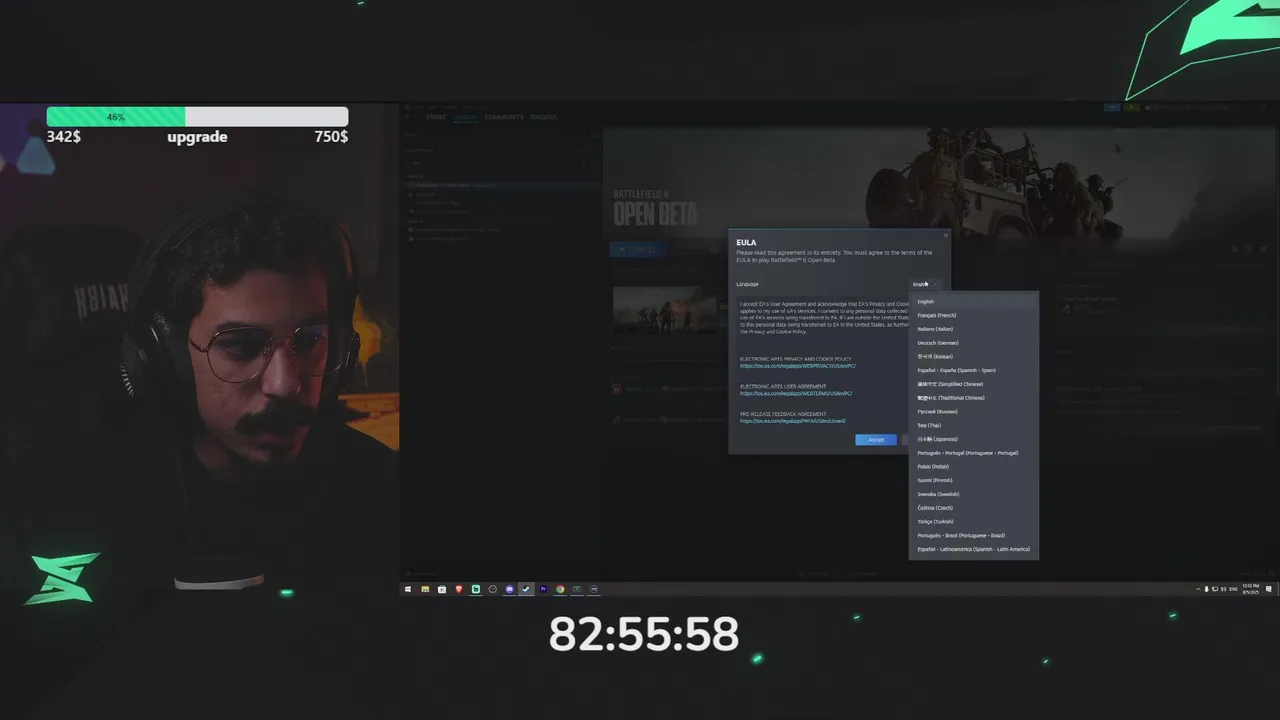This screenshot has width=1280, height=720.
Task: Open the Windows notification center
Action: (1270, 589)
